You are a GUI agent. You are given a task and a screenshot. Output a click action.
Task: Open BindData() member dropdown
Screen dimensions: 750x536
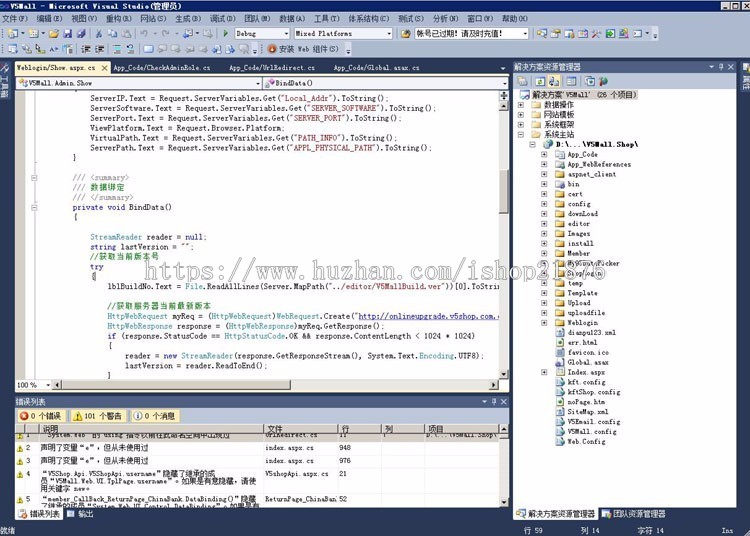505,83
